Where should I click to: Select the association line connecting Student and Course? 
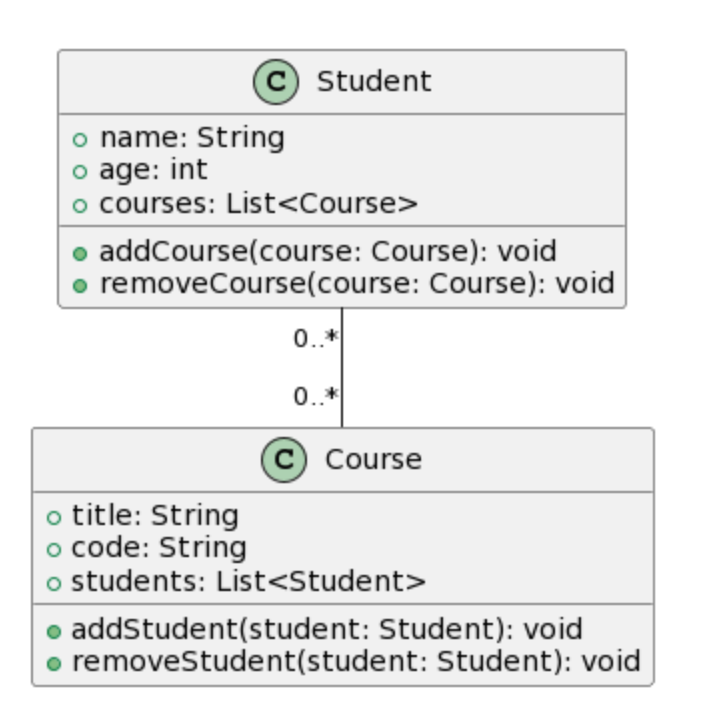[342, 368]
